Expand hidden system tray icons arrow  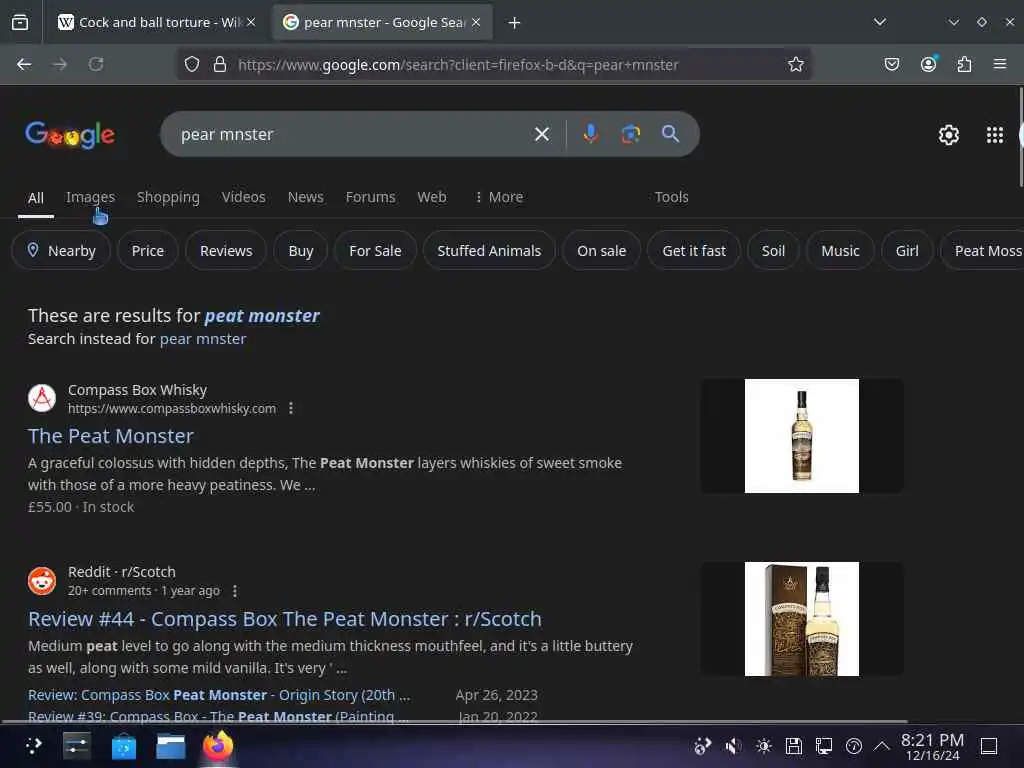882,746
